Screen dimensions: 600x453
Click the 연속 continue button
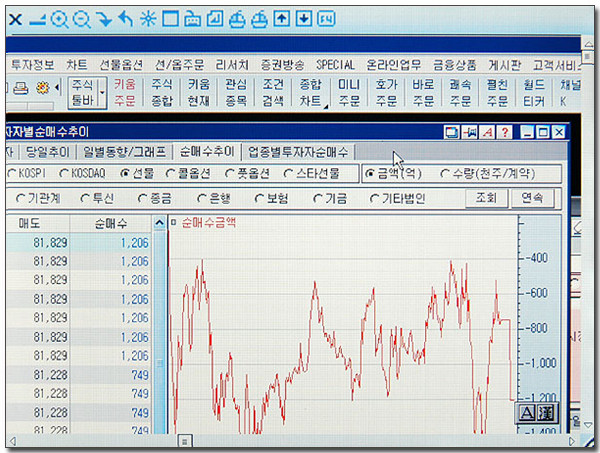click(532, 198)
